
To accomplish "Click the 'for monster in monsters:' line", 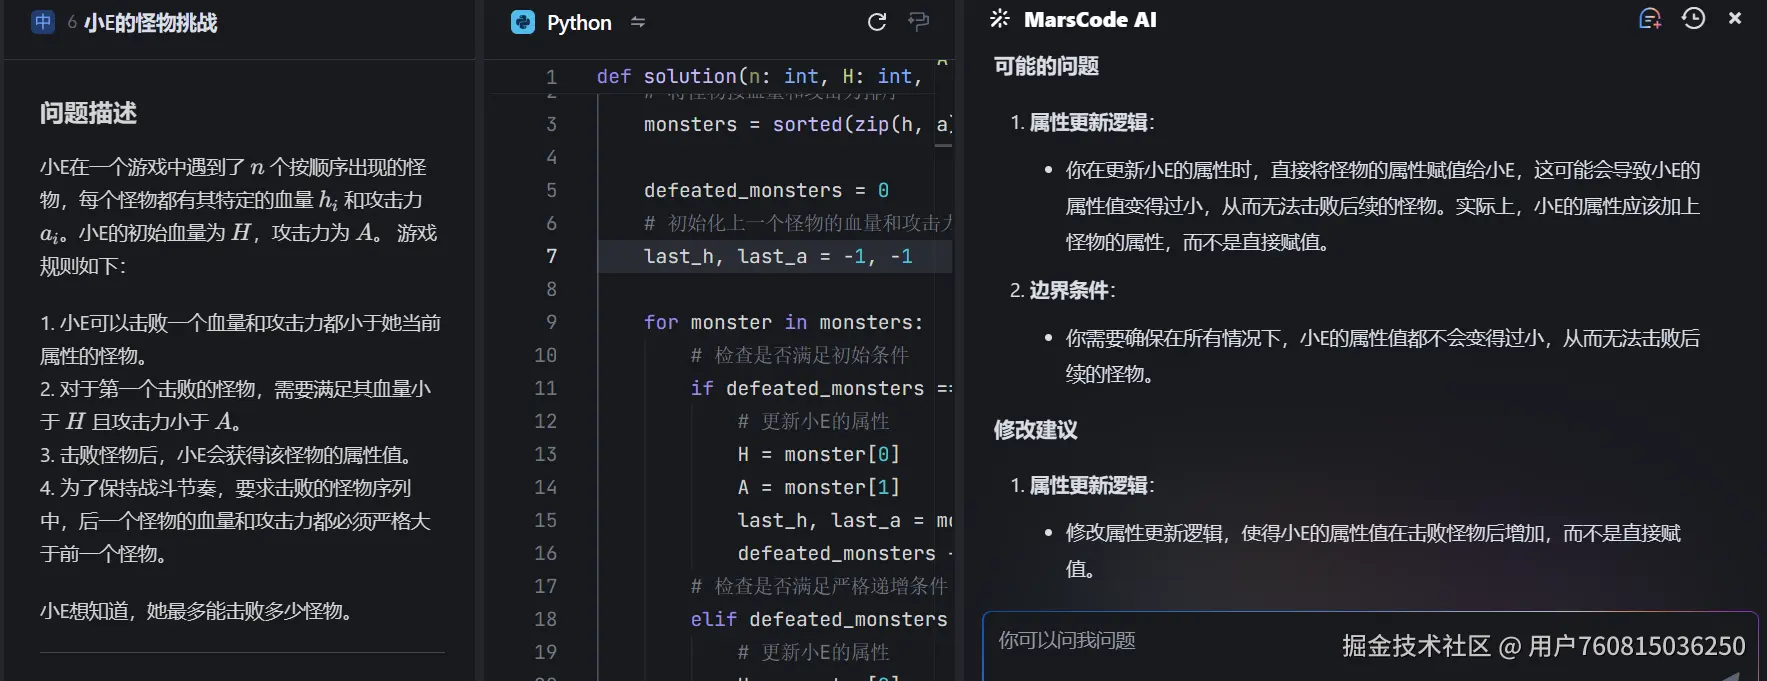I will [x=783, y=322].
